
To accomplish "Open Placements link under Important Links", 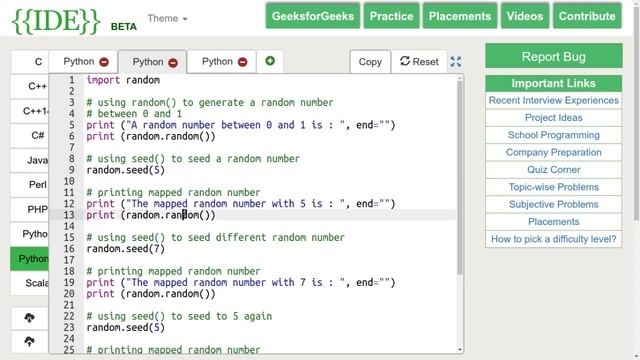I will click(554, 222).
